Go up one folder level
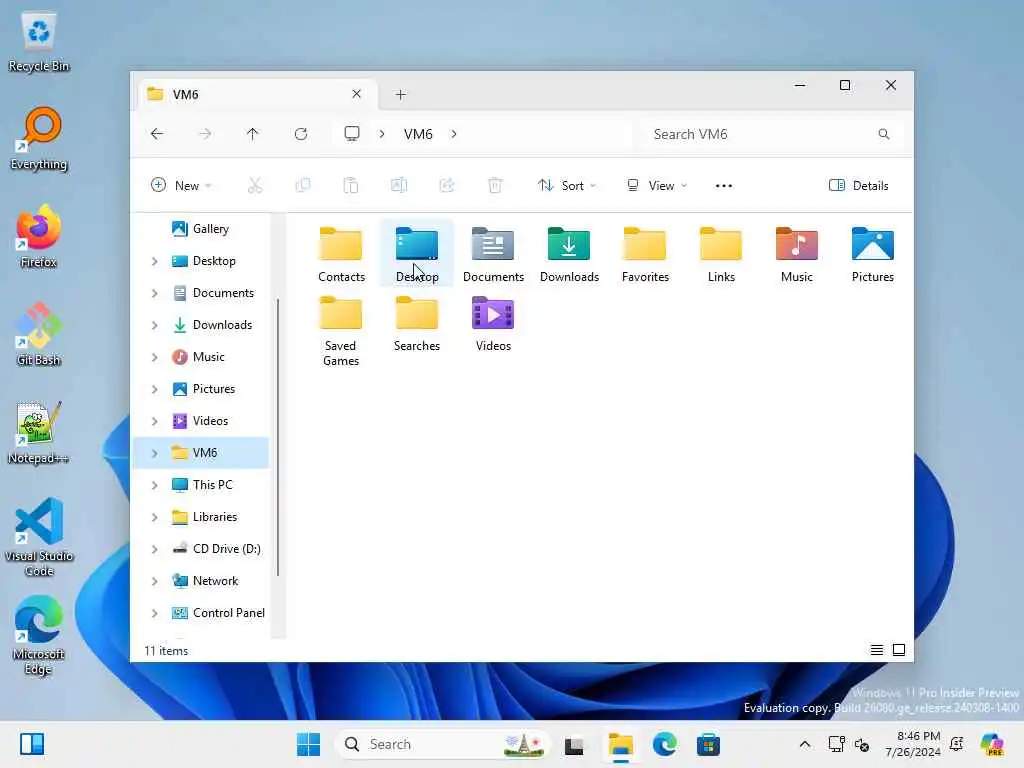Image resolution: width=1024 pixels, height=768 pixels. pyautogui.click(x=253, y=134)
